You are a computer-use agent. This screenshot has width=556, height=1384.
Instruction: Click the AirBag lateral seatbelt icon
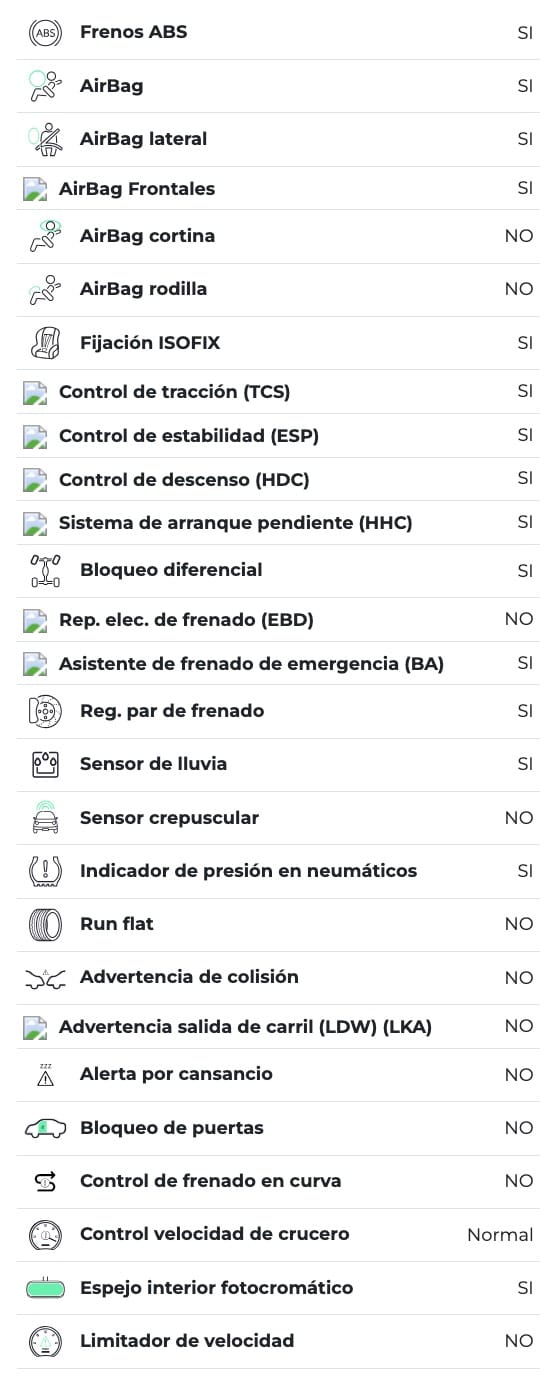point(45,139)
